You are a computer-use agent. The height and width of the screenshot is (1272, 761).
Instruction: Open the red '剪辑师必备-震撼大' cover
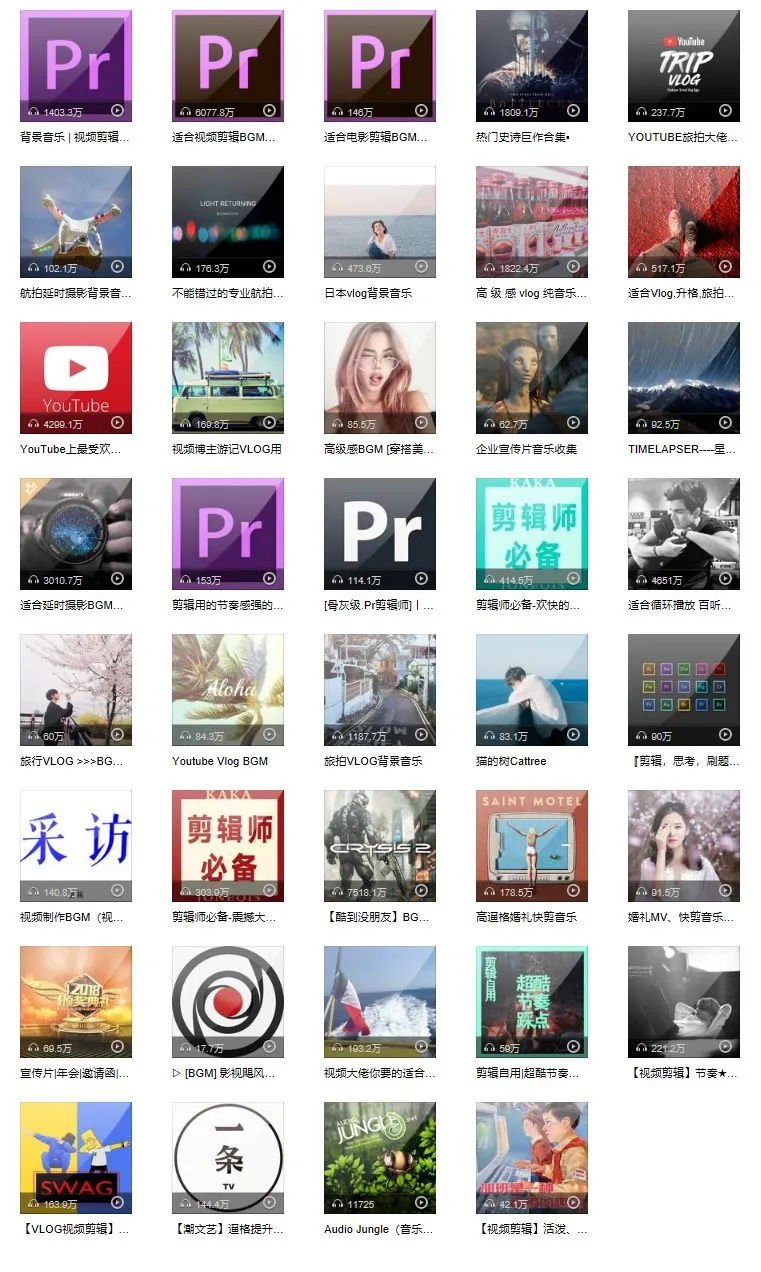coord(228,846)
